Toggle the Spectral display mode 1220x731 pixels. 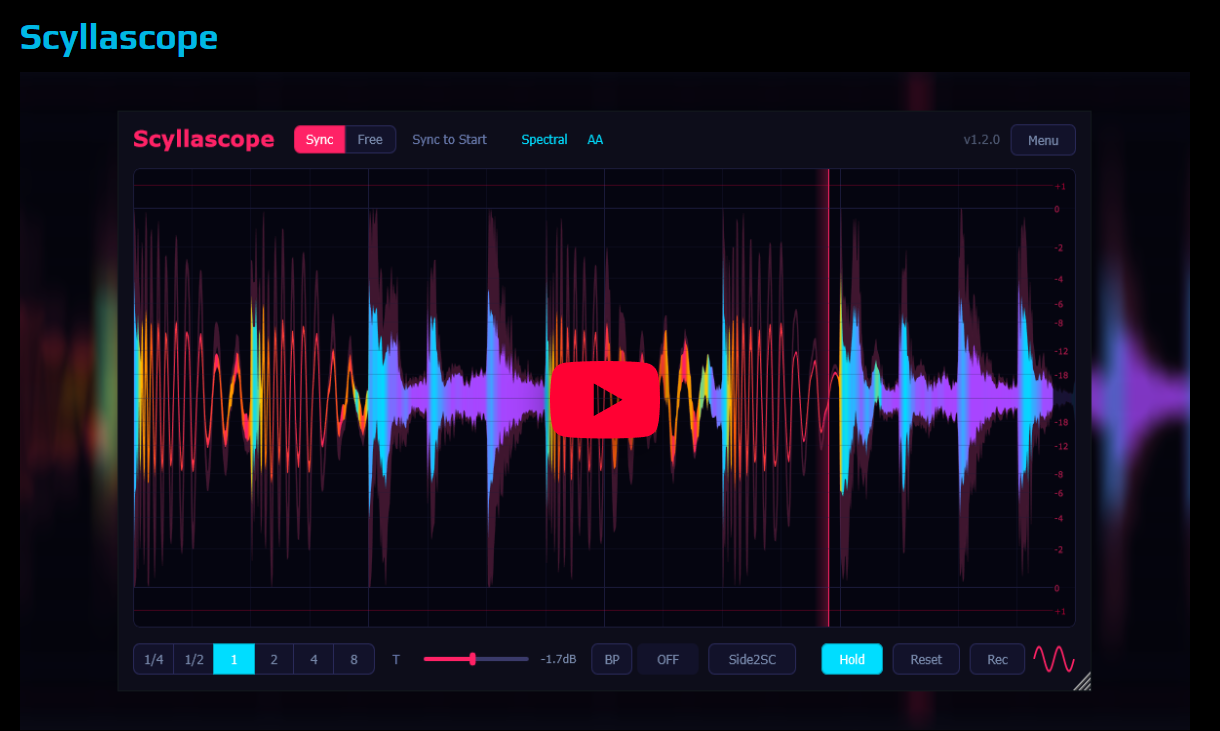[x=544, y=140]
